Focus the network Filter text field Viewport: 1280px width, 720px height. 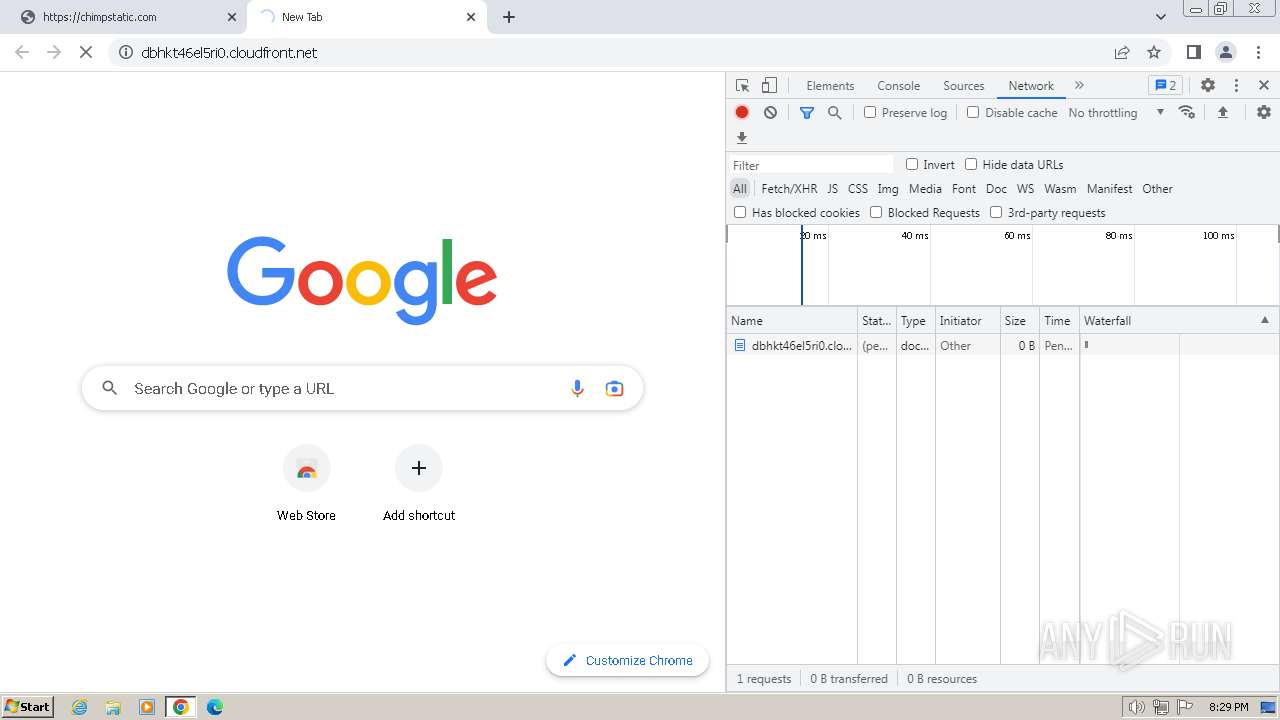(x=811, y=165)
